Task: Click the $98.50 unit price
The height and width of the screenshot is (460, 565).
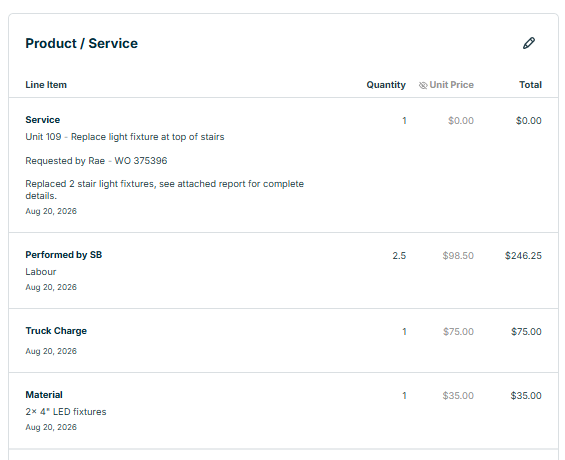Action: click(x=458, y=256)
